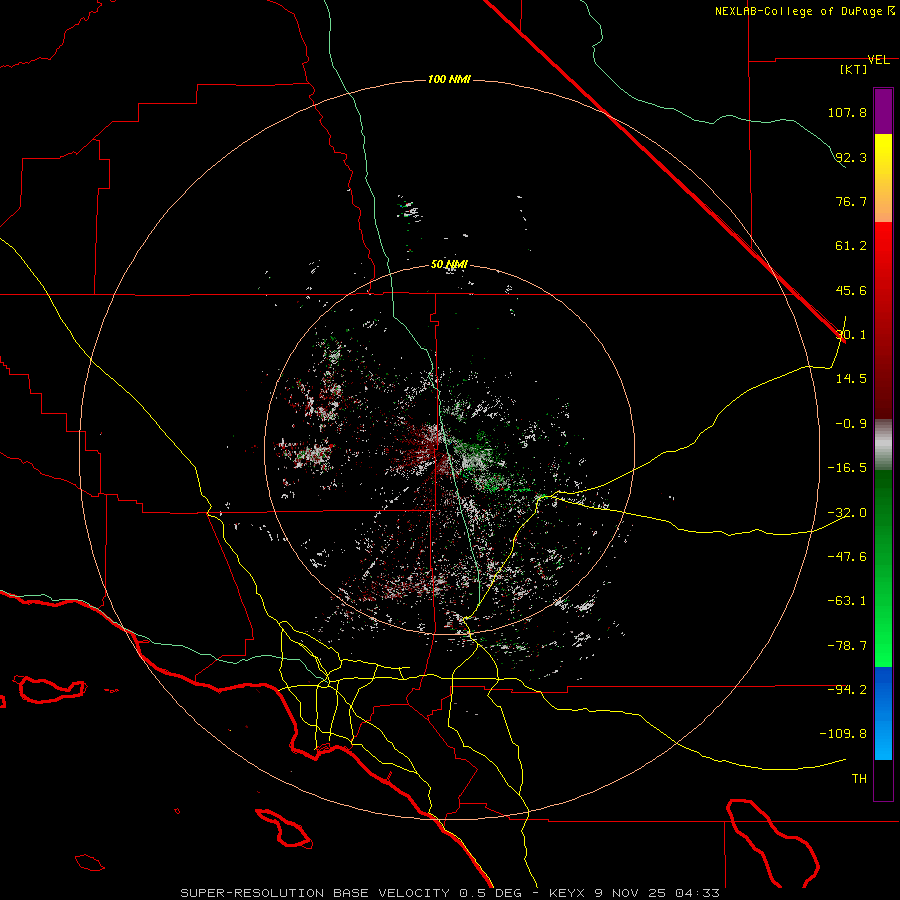The image size is (900, 900).
Task: Select the -0.9 legend value
Action: click(x=851, y=424)
